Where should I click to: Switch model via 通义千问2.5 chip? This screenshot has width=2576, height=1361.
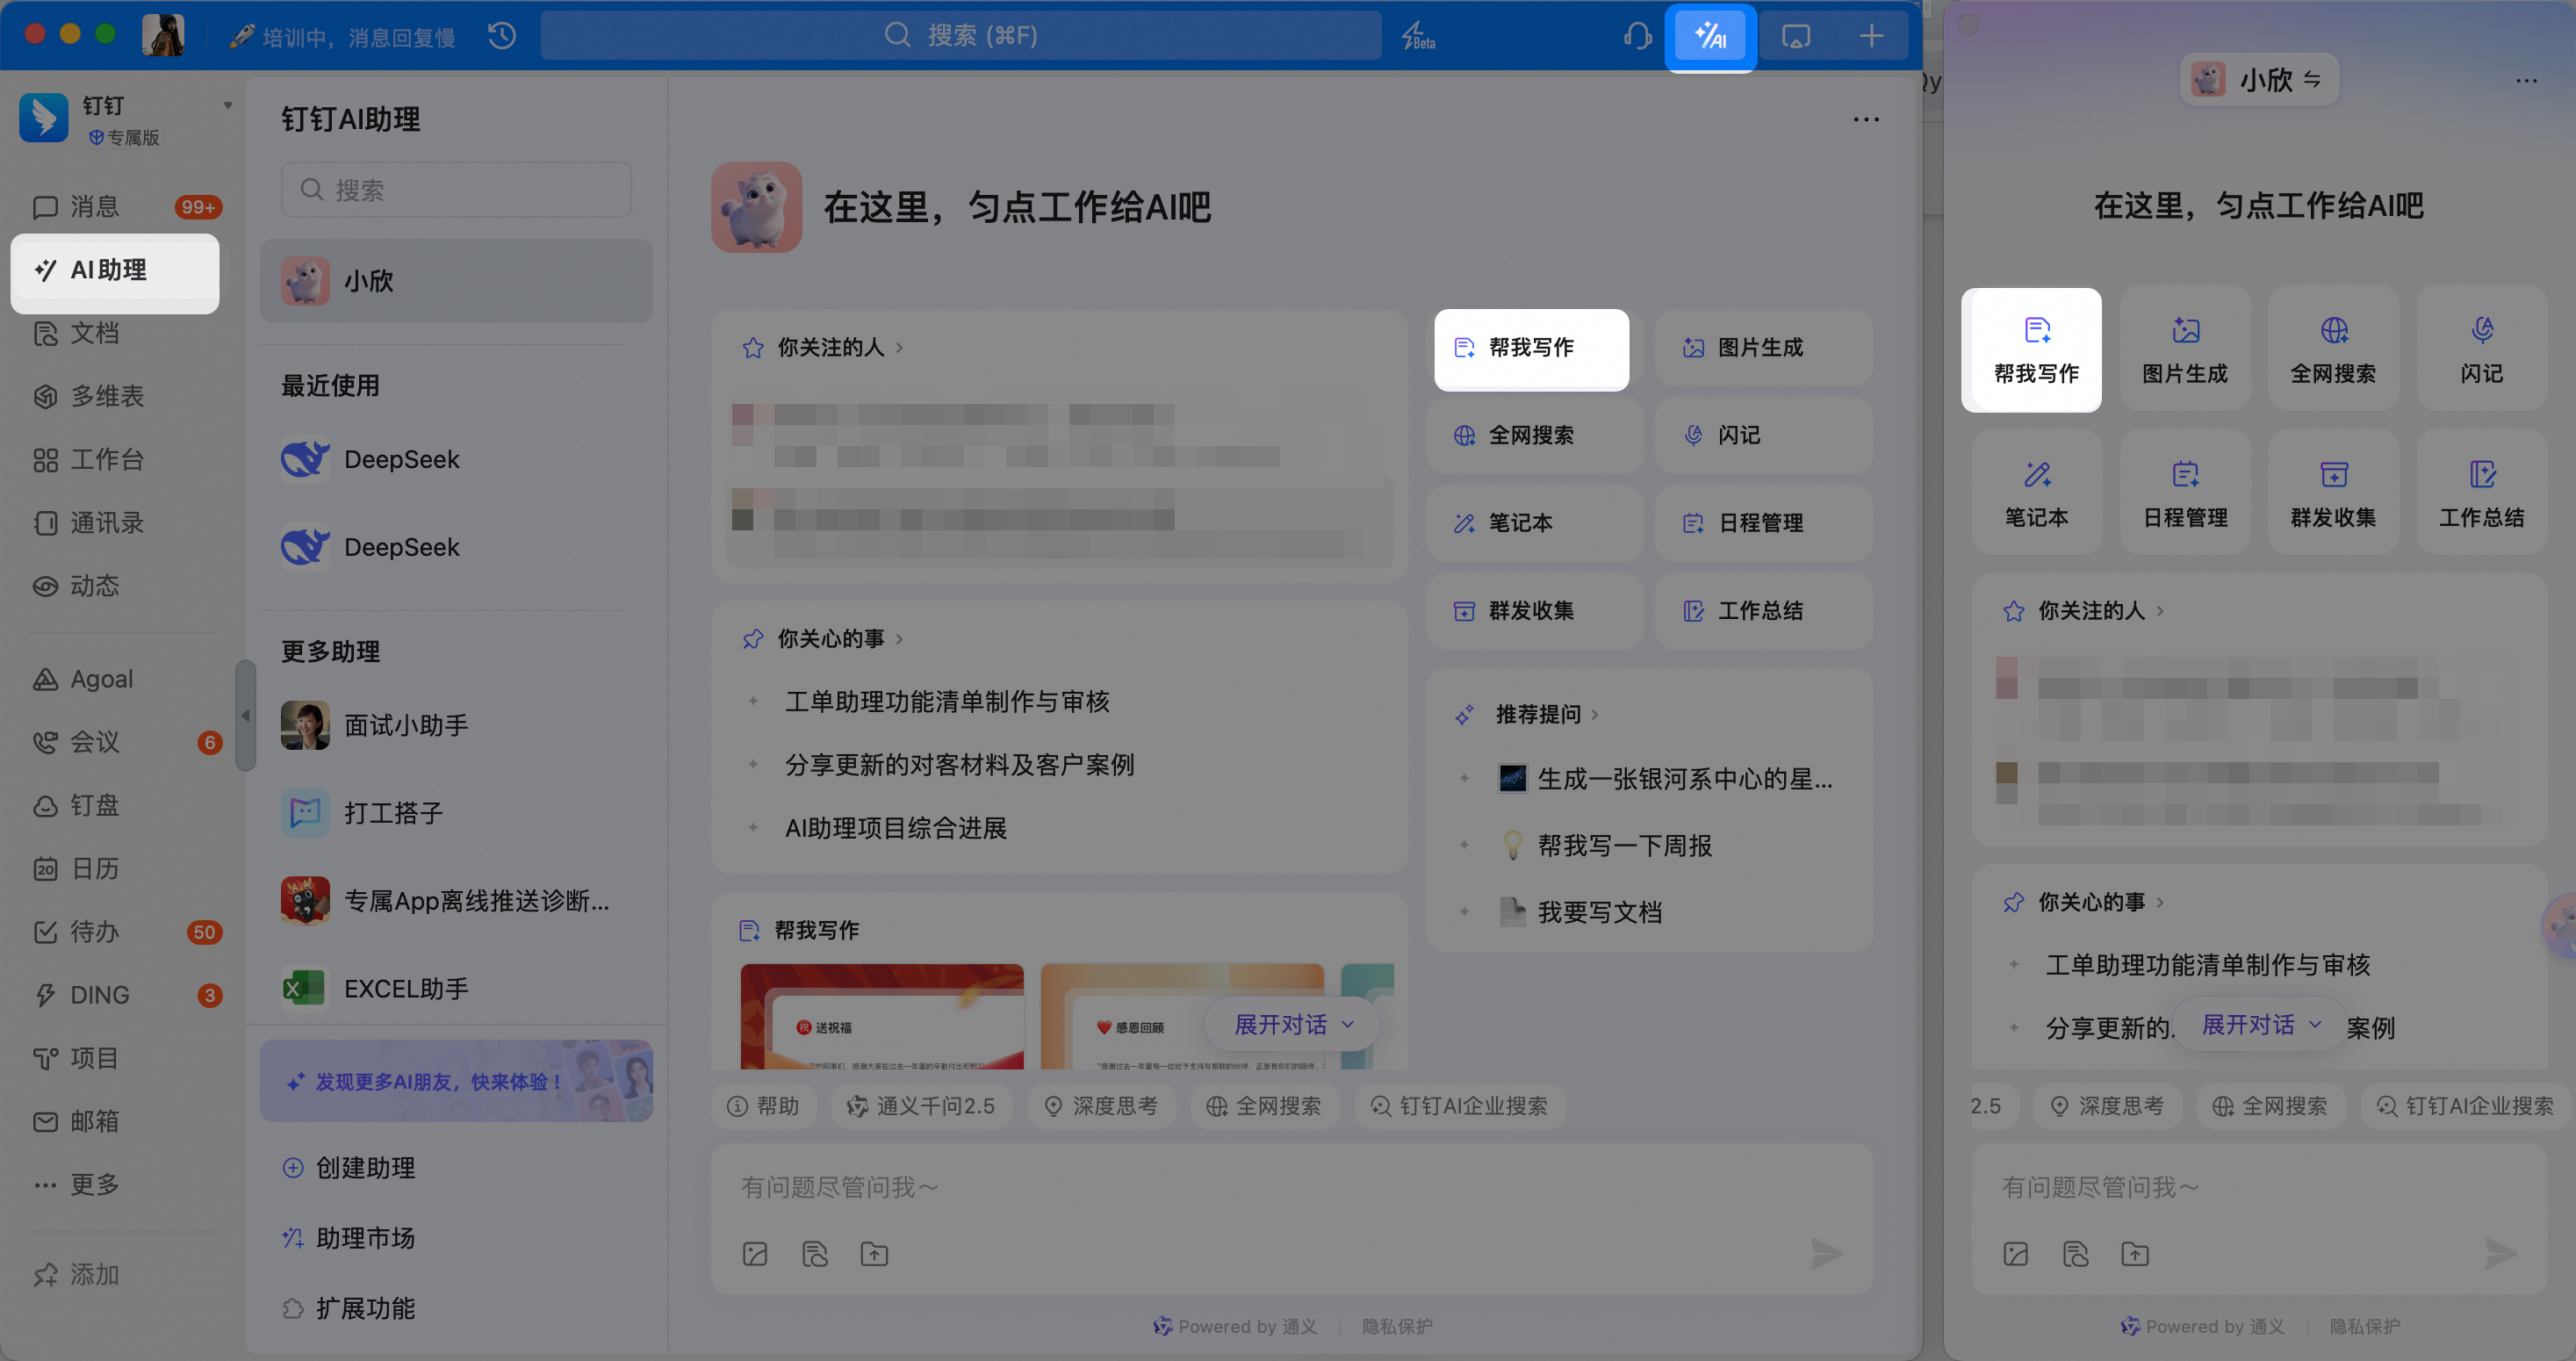[921, 1106]
